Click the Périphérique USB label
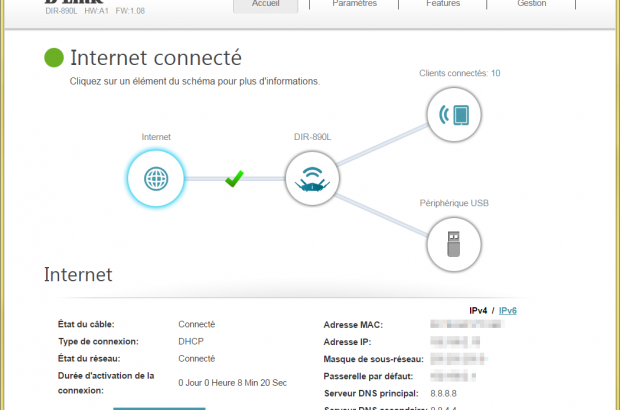This screenshot has height=410, width=620. tap(457, 202)
